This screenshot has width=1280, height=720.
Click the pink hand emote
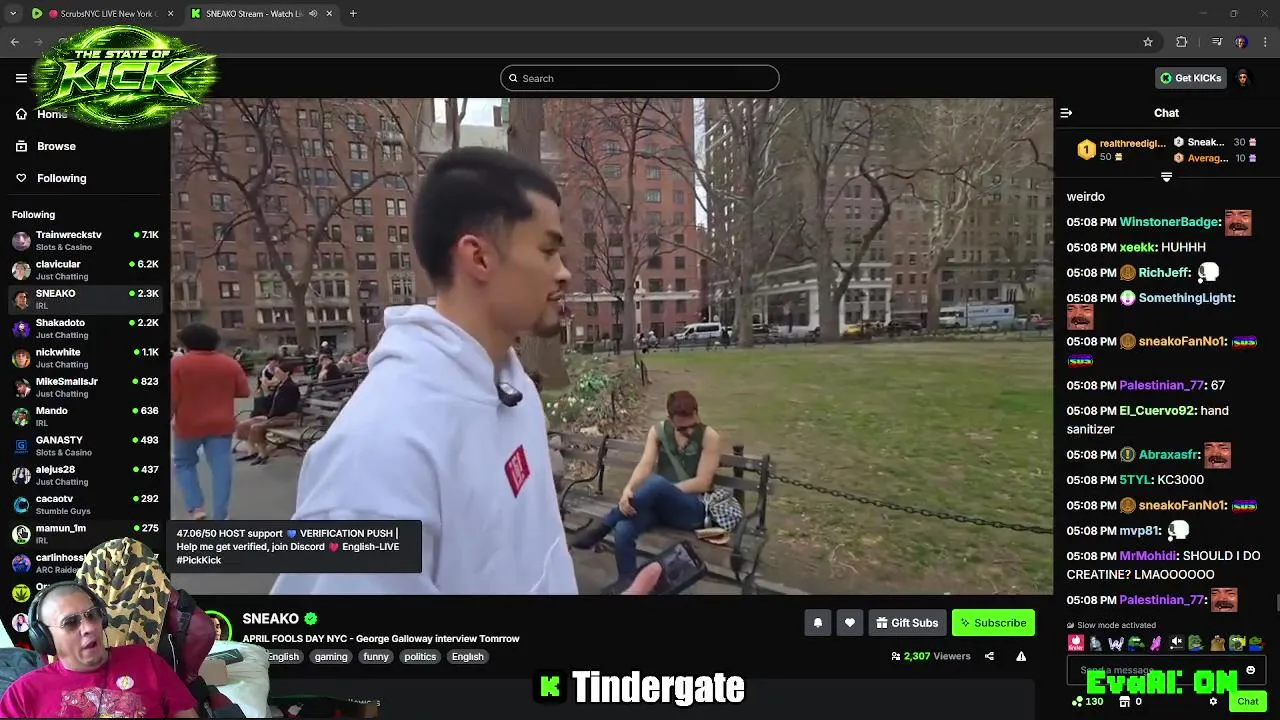point(1156,643)
